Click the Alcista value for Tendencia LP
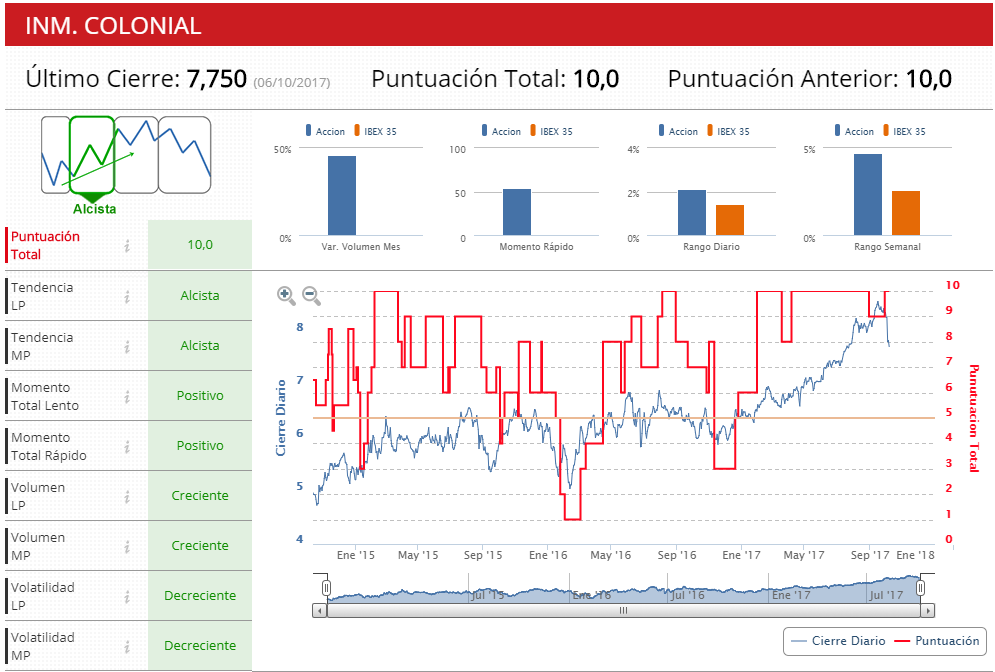Screen dimensions: 995x672 [200, 296]
